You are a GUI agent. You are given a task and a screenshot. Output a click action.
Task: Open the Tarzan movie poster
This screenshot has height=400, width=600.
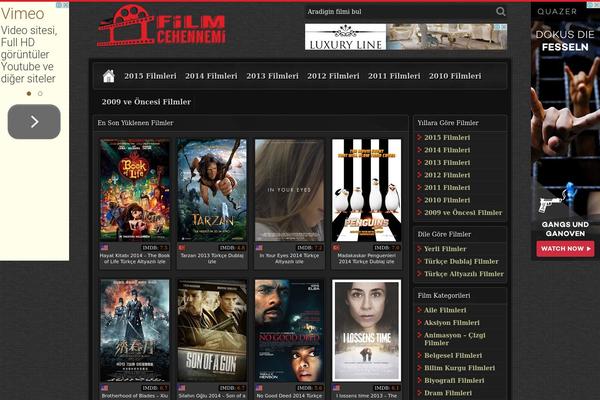click(x=212, y=190)
